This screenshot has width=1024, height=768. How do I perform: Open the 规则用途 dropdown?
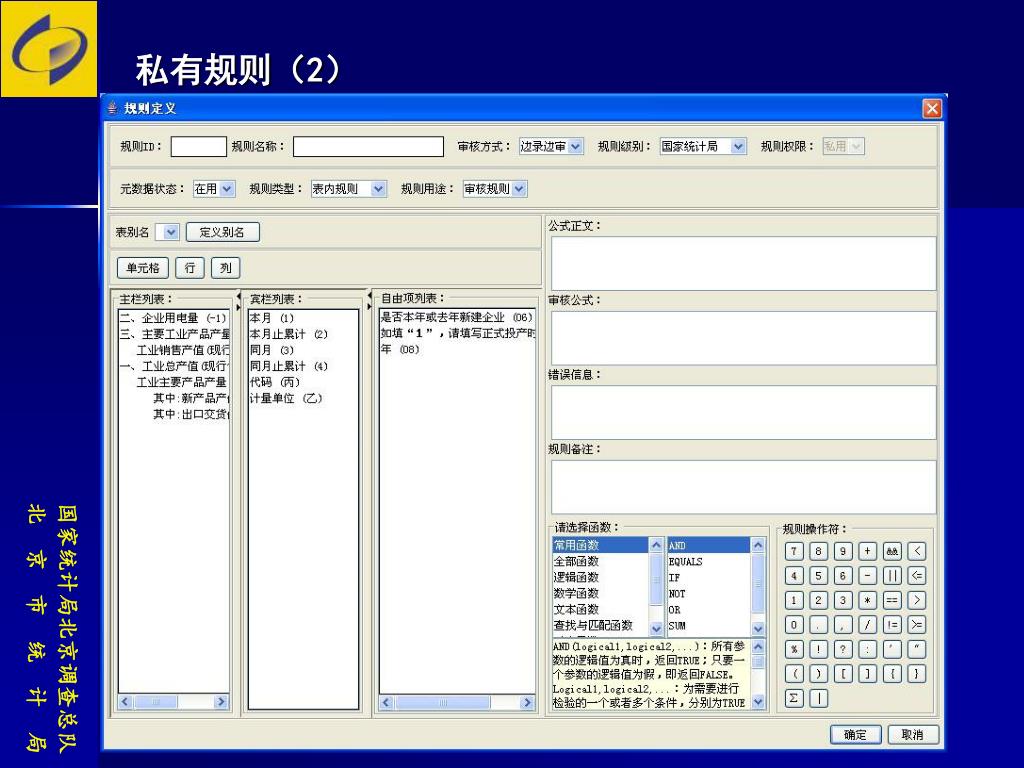(x=495, y=189)
